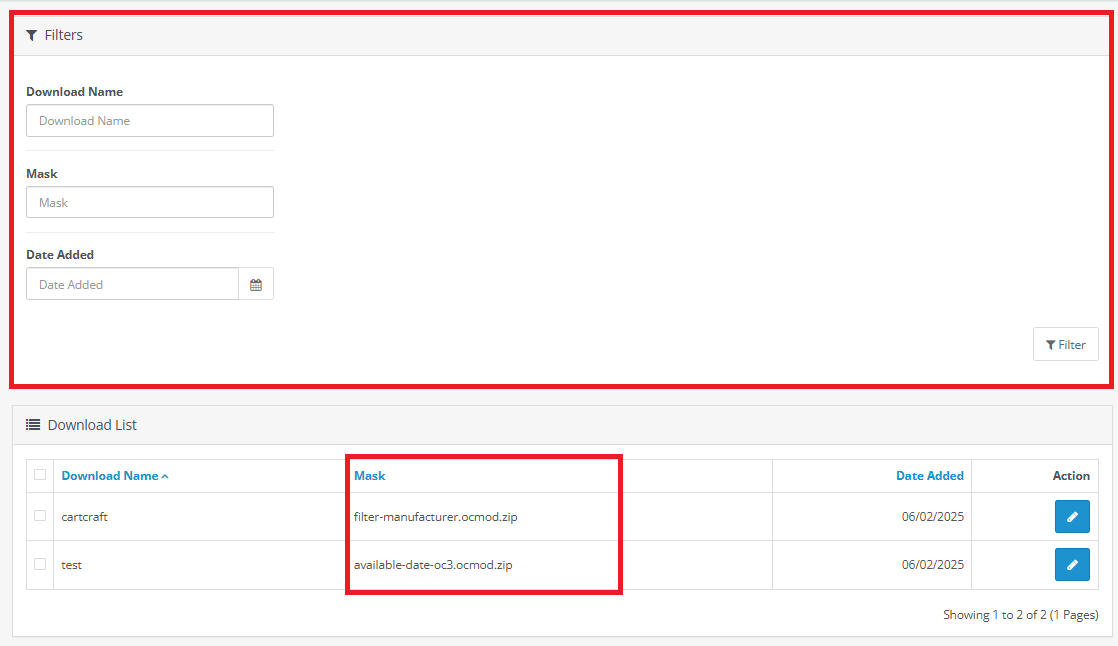Open the Date Added calendar picker
Image resolution: width=1118 pixels, height=646 pixels.
(x=256, y=284)
